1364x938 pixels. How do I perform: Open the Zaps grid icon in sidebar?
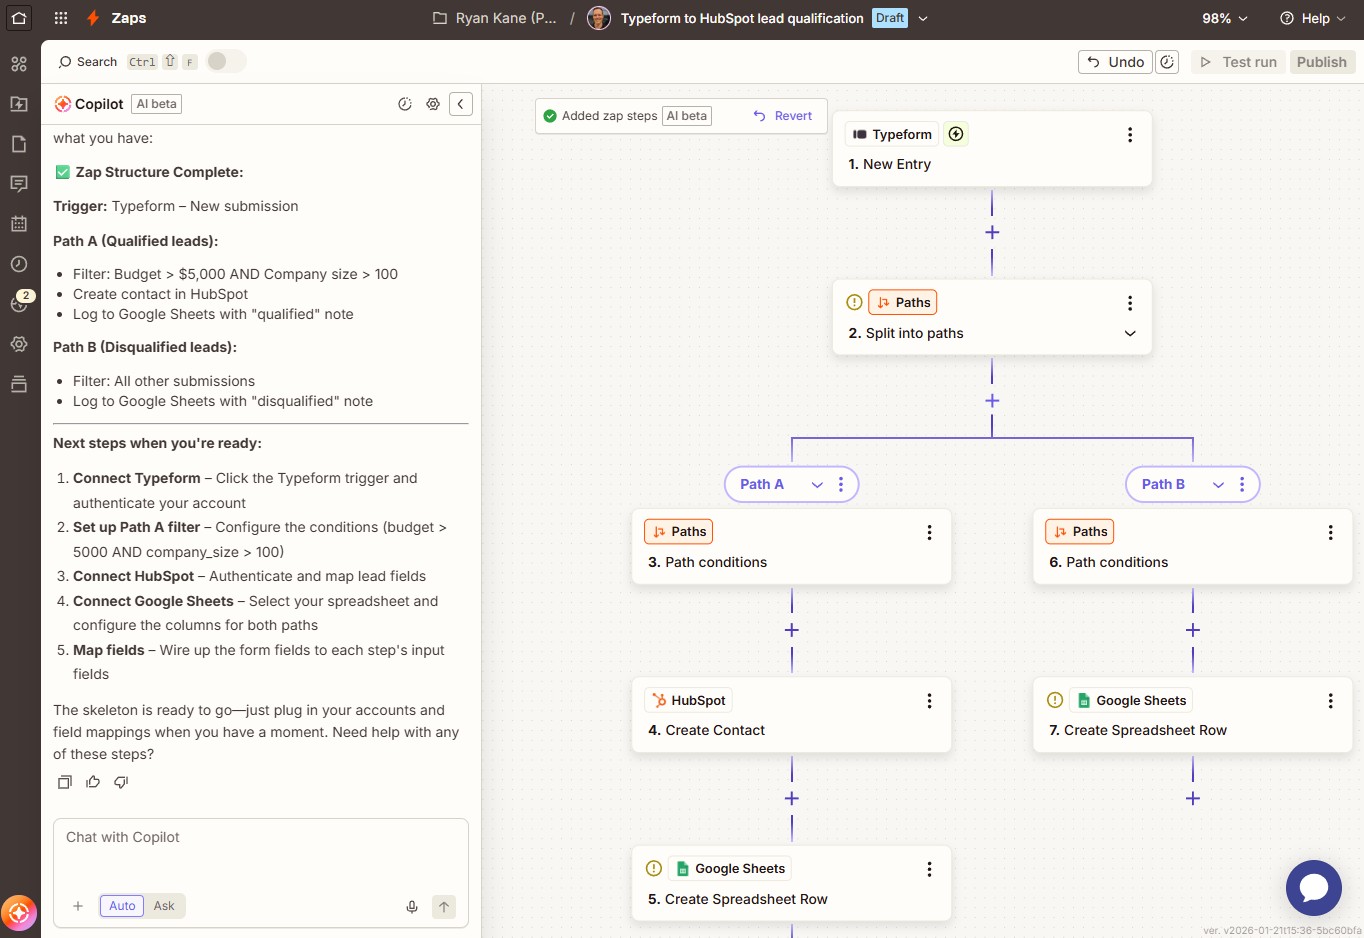click(18, 63)
